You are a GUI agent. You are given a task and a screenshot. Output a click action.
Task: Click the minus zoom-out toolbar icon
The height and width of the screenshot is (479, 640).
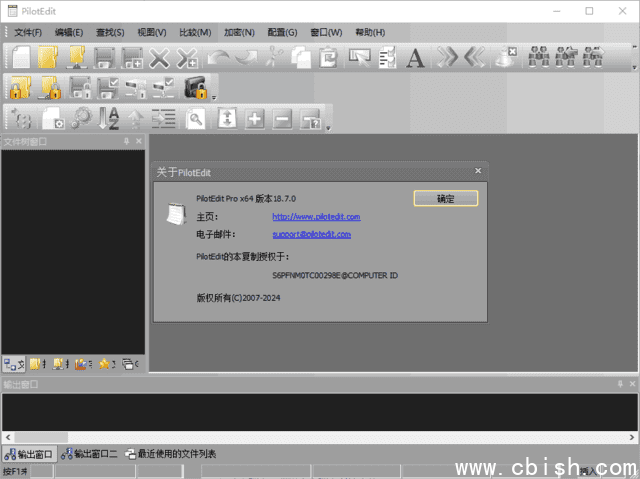282,118
